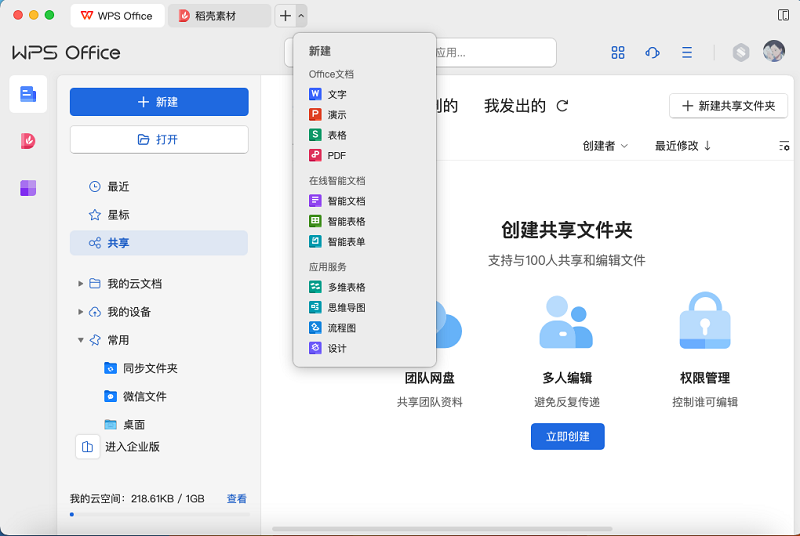Click the 权限管理 lock illustration
The width and height of the screenshot is (800, 536).
click(705, 320)
